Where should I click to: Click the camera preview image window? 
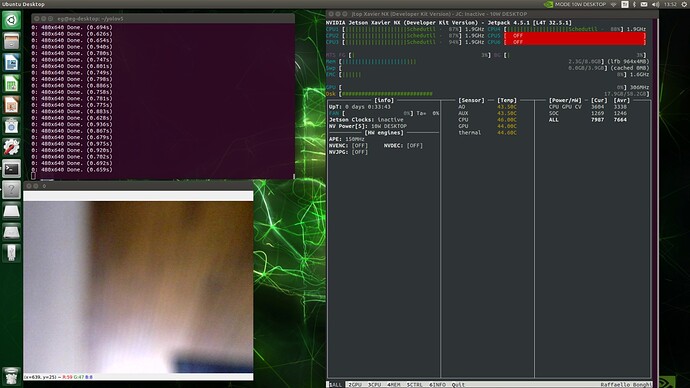(138, 287)
